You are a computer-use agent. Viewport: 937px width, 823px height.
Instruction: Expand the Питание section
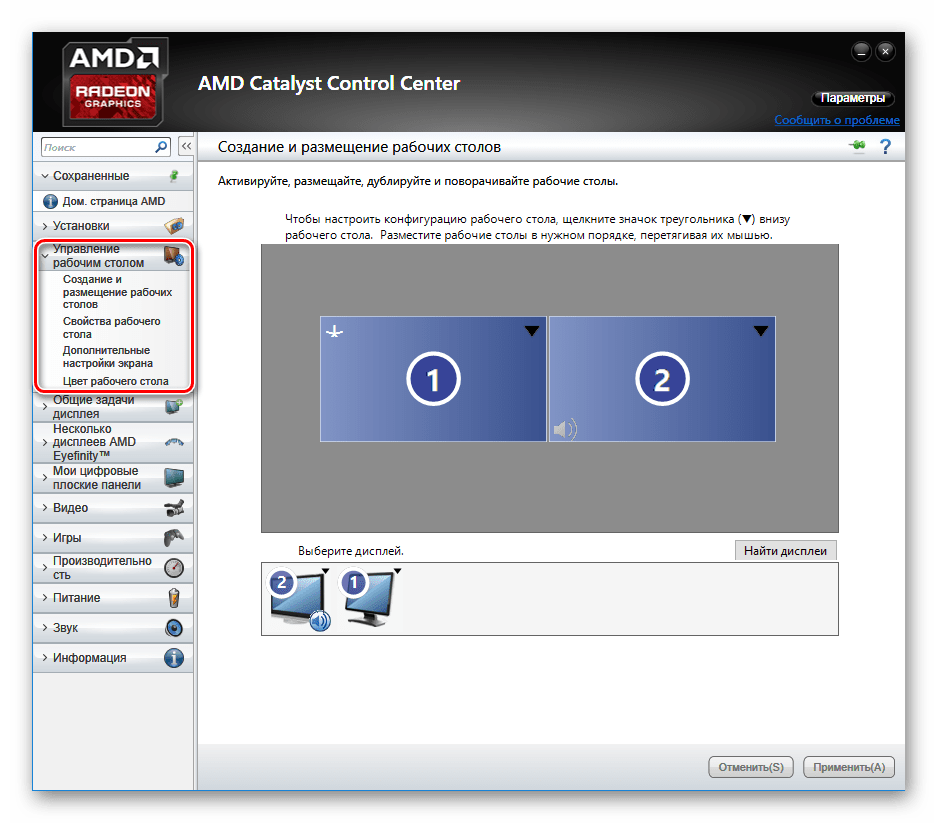pos(45,598)
